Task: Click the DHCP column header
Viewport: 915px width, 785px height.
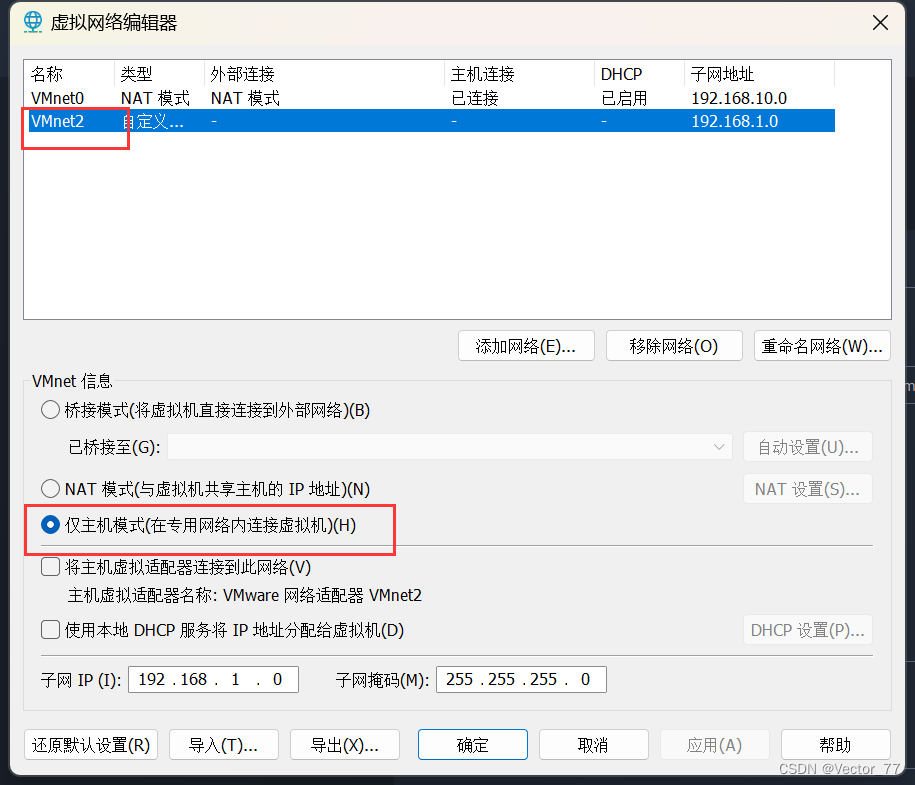Action: (x=640, y=74)
